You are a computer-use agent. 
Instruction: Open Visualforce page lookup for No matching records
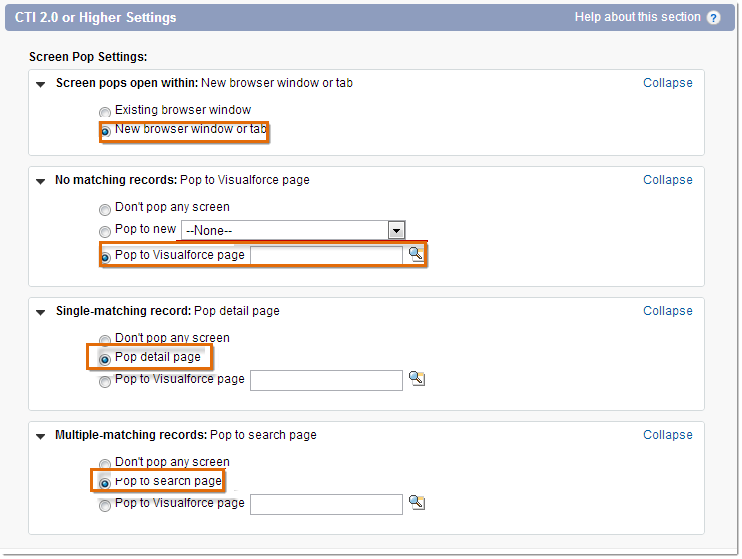416,254
